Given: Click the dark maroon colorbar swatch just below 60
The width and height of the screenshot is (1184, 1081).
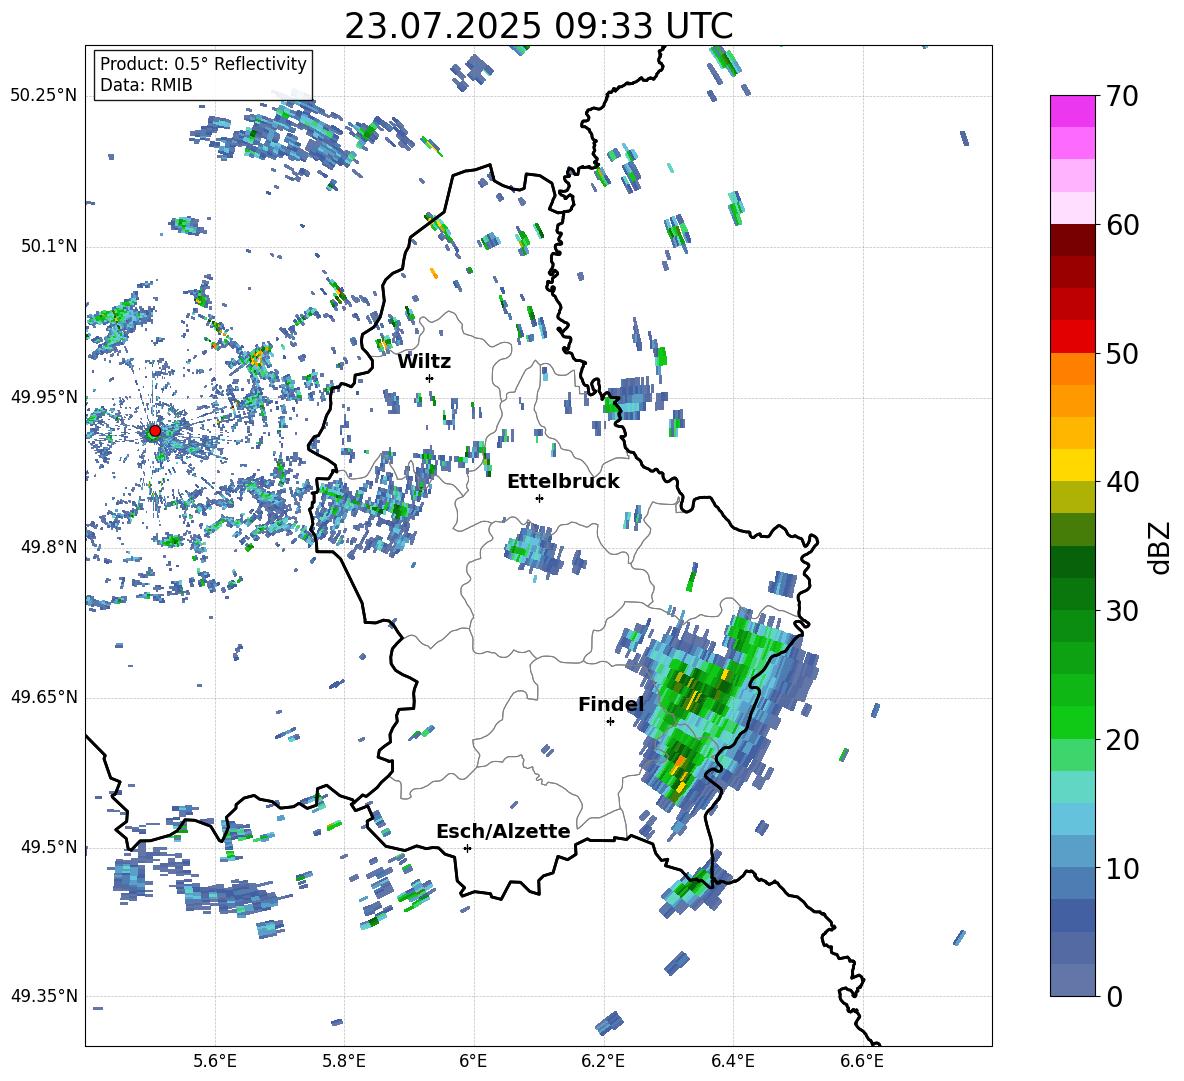Looking at the screenshot, I should [x=1072, y=240].
